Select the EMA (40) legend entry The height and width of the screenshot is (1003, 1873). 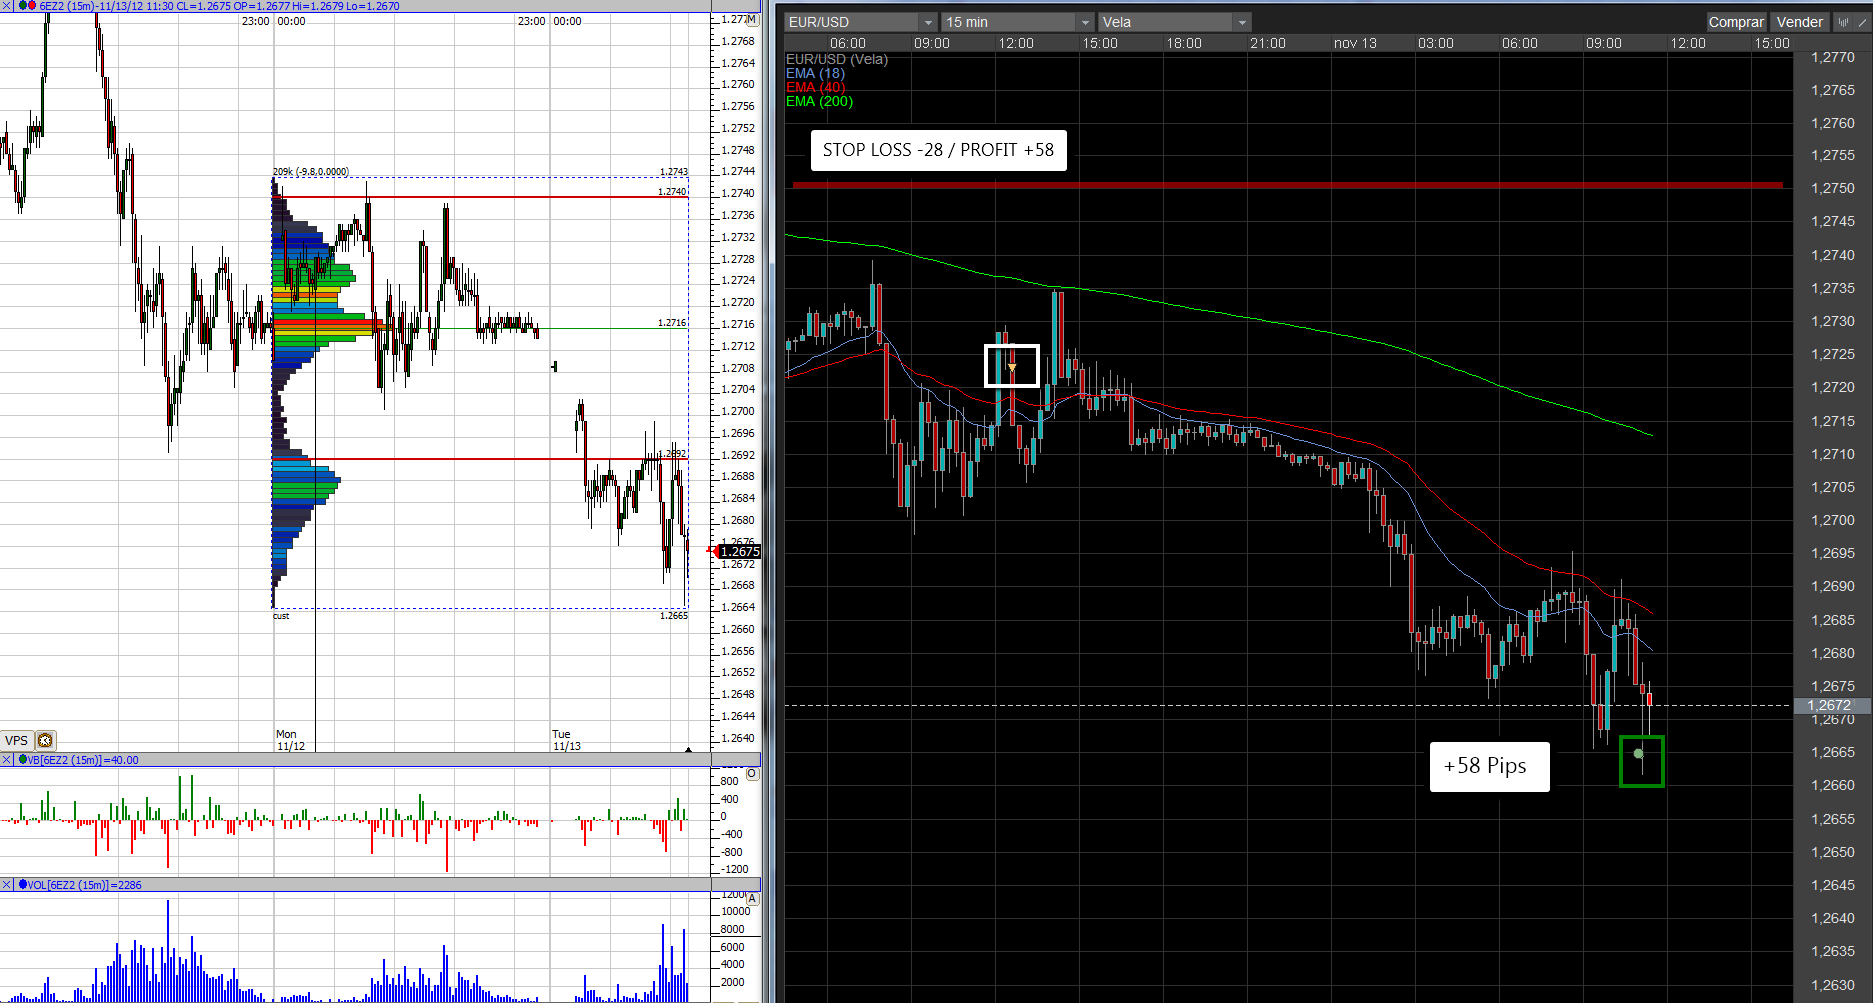tap(815, 87)
